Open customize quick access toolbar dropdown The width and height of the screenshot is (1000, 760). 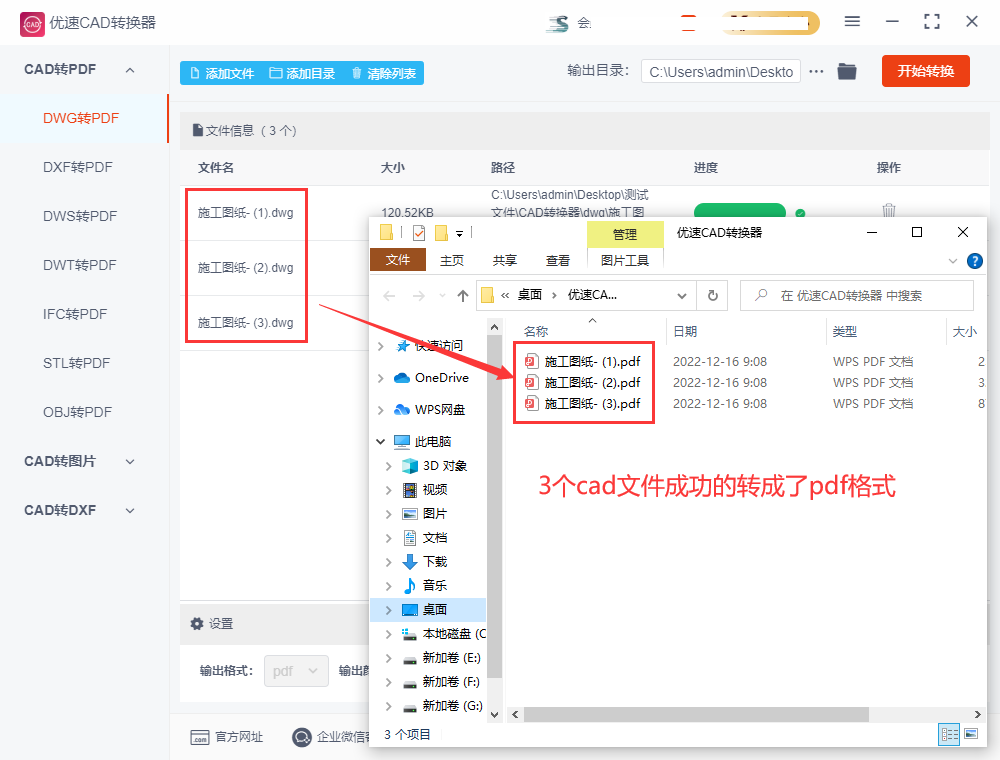pos(459,234)
